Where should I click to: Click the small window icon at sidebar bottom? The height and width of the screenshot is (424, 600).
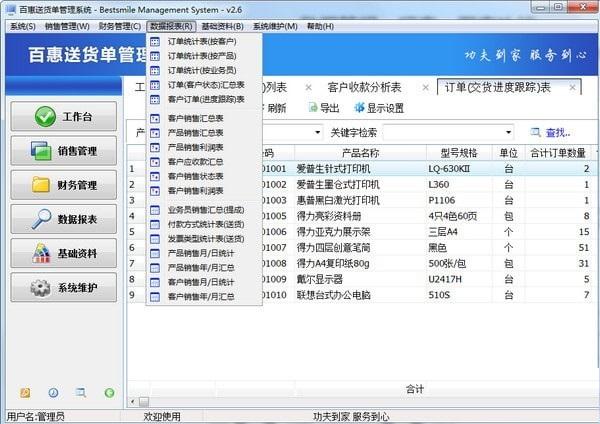pyautogui.click(x=81, y=393)
